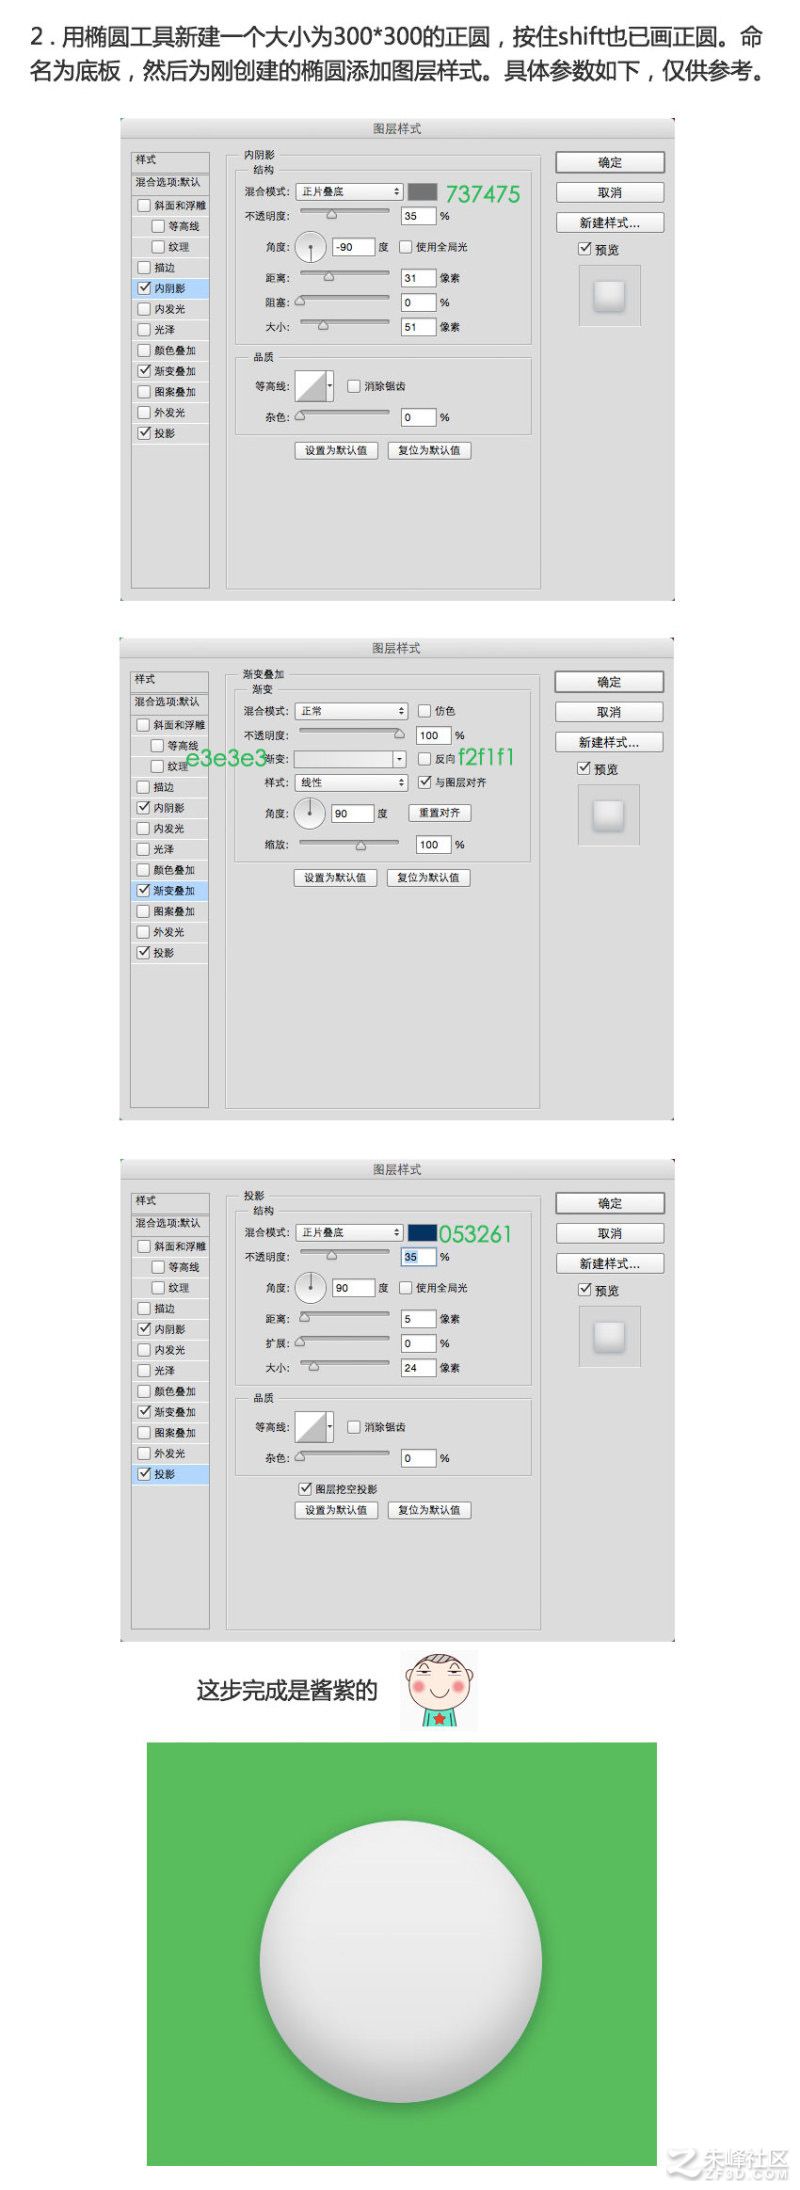Screen dimensions: 800x2190
Task: Uncheck 图层挖空投影 in Drop Shadow dialog
Action: tap(305, 1488)
